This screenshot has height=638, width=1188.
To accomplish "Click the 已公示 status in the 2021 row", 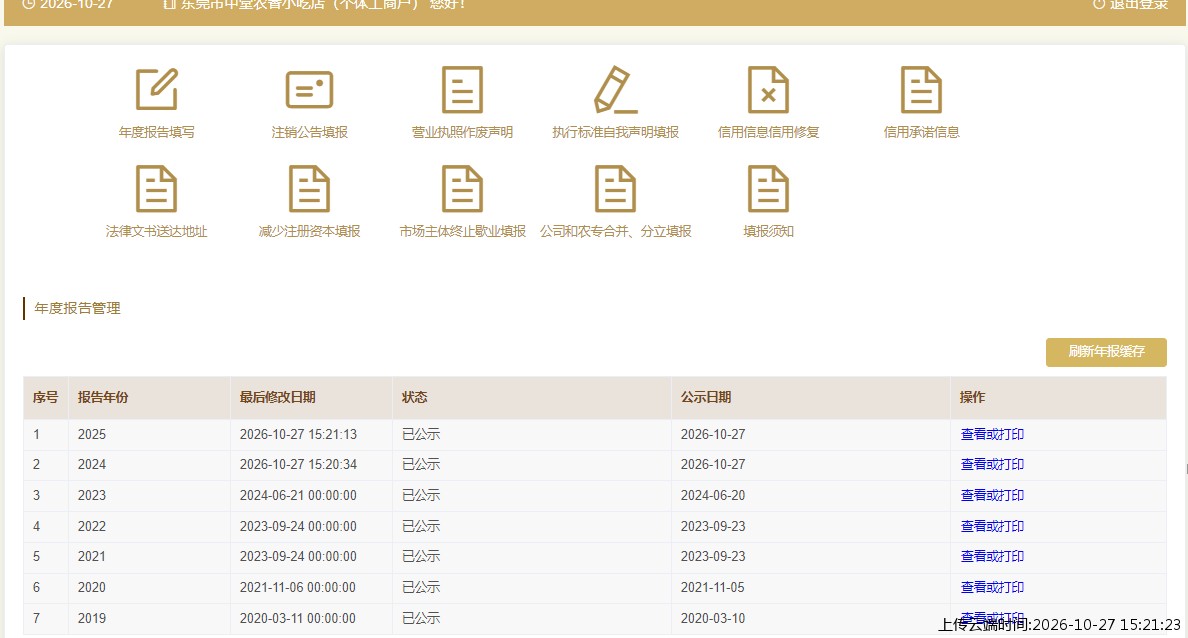I will click(421, 556).
